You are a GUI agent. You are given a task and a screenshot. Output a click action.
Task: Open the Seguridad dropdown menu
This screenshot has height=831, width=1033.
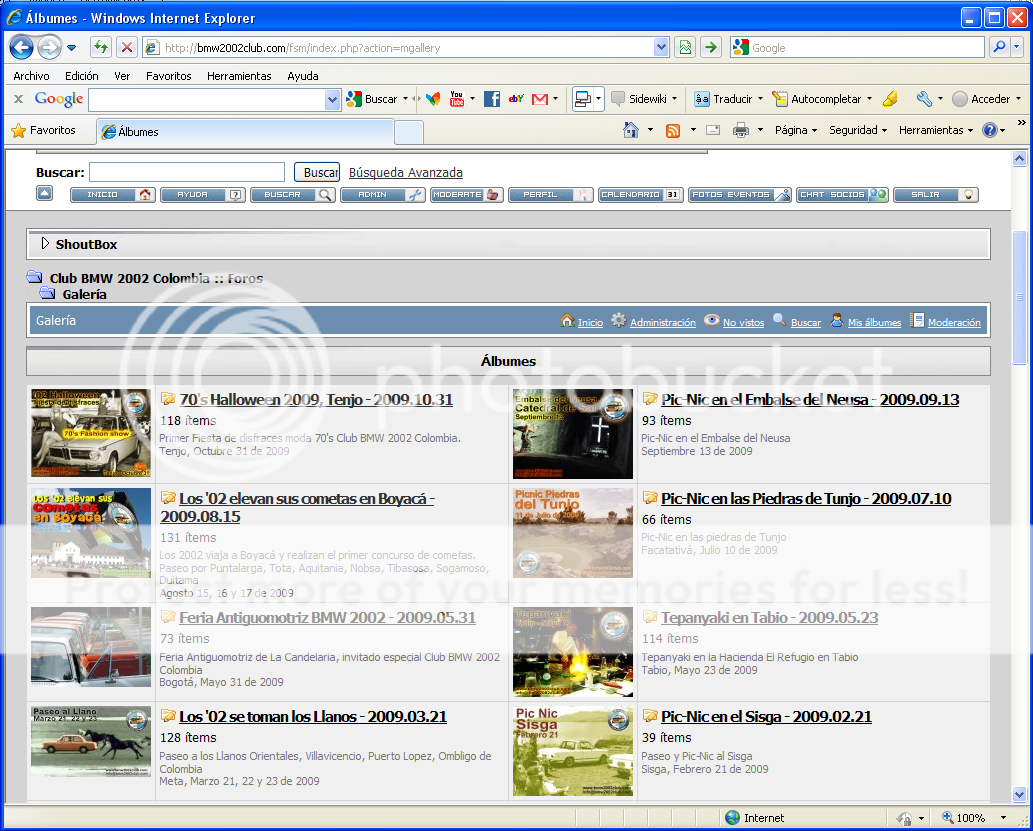click(858, 130)
